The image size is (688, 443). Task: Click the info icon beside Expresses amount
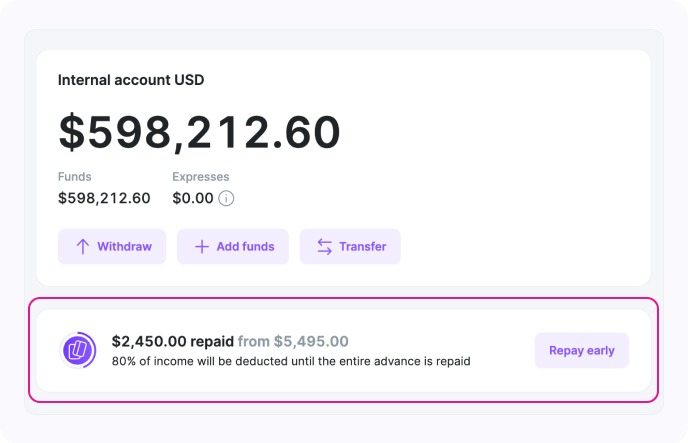[x=227, y=198]
